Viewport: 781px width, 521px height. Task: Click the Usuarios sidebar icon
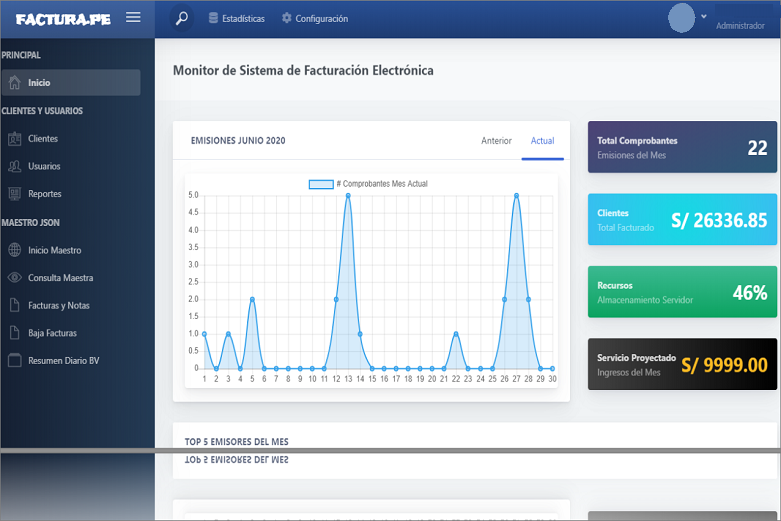(14, 166)
